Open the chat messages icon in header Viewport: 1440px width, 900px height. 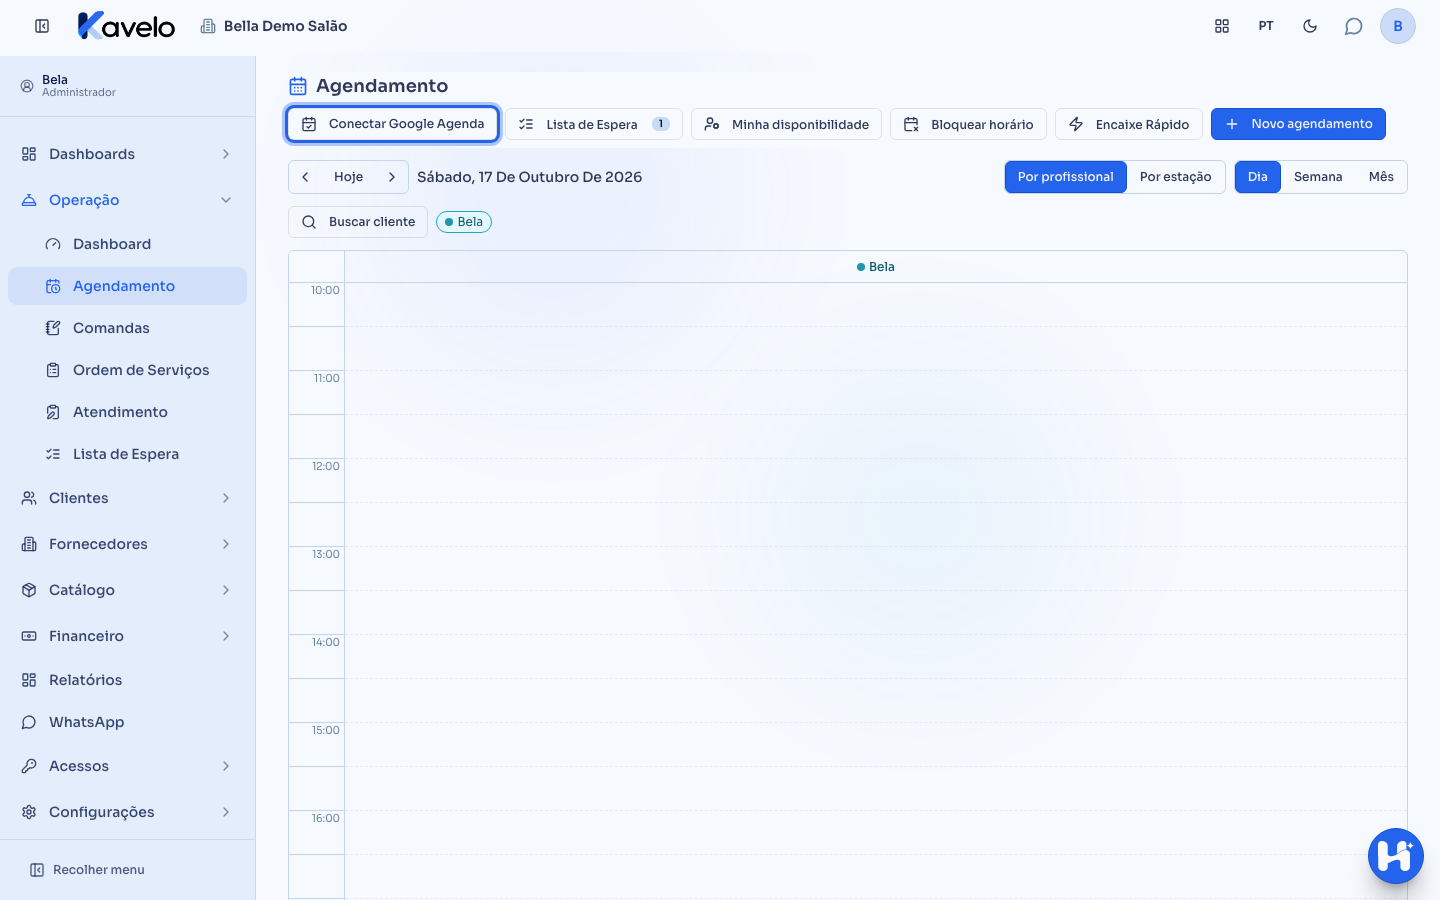click(1354, 26)
